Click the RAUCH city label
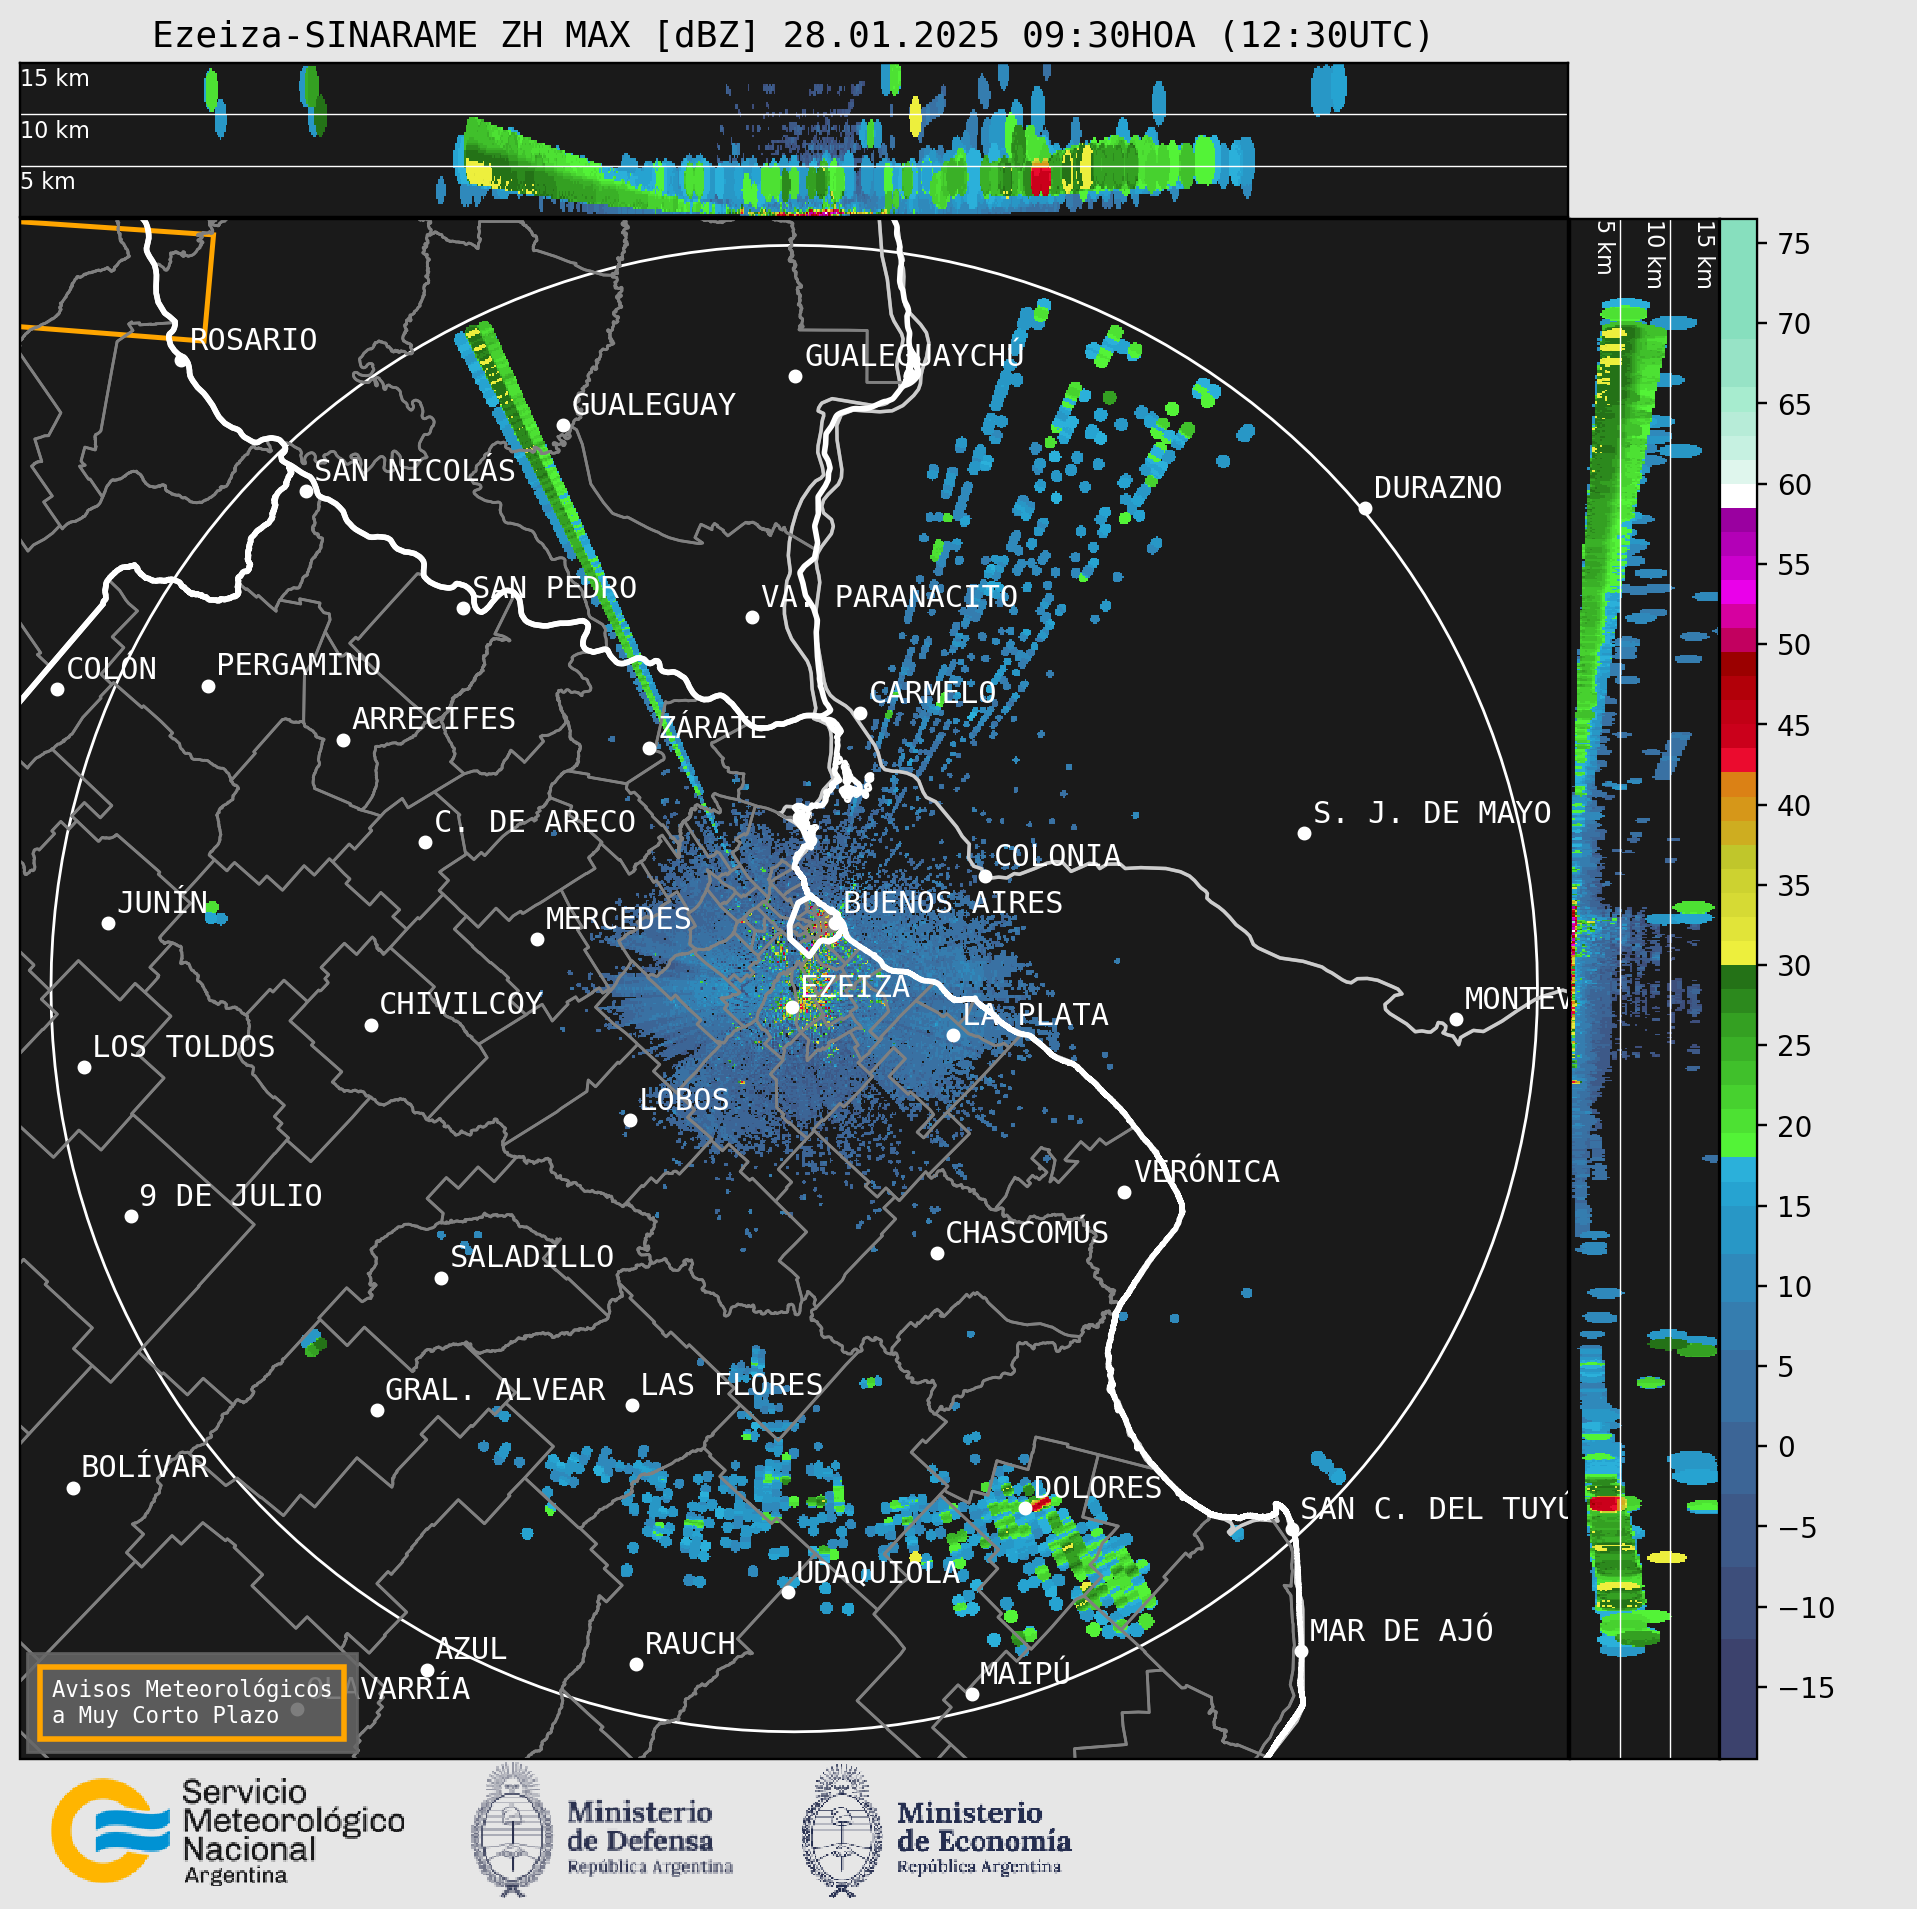Viewport: 1917px width, 1909px height. (690, 1644)
